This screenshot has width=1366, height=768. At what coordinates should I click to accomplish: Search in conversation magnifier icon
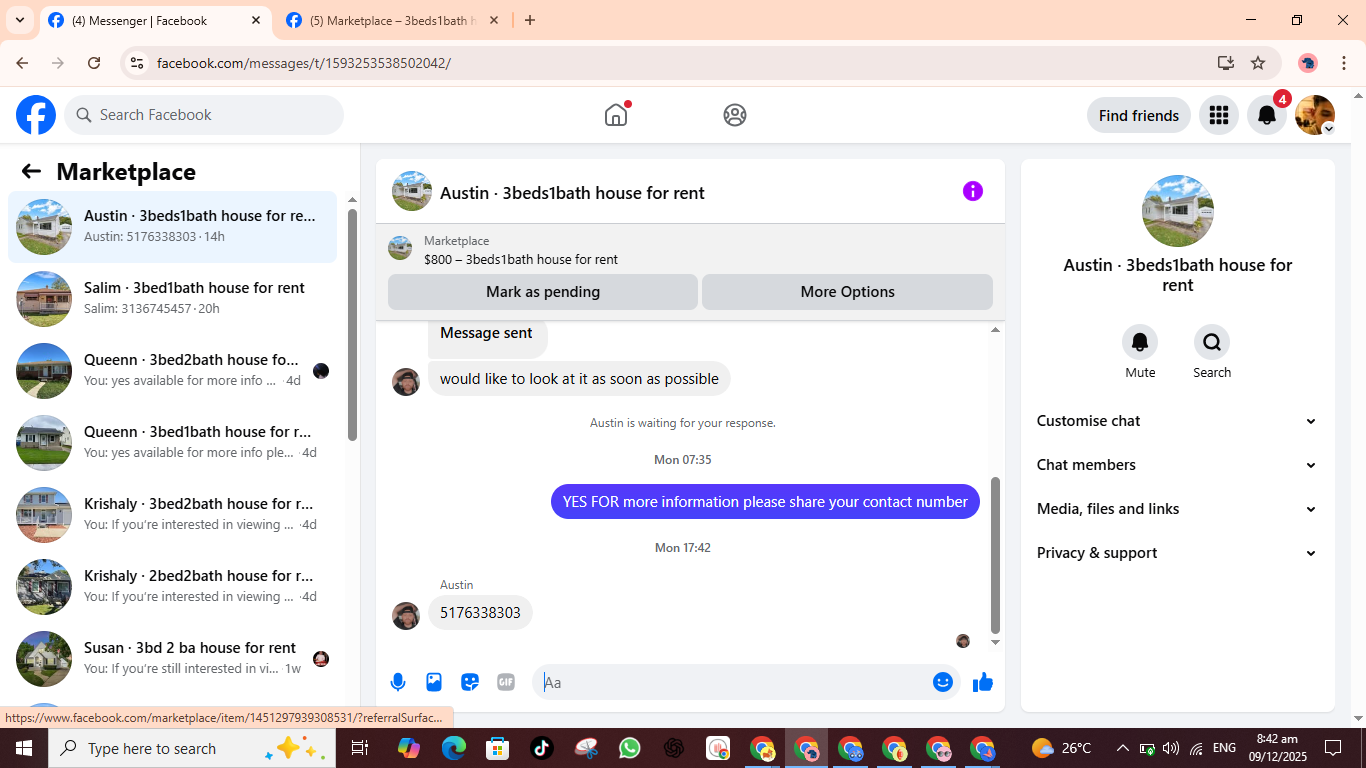point(1212,342)
